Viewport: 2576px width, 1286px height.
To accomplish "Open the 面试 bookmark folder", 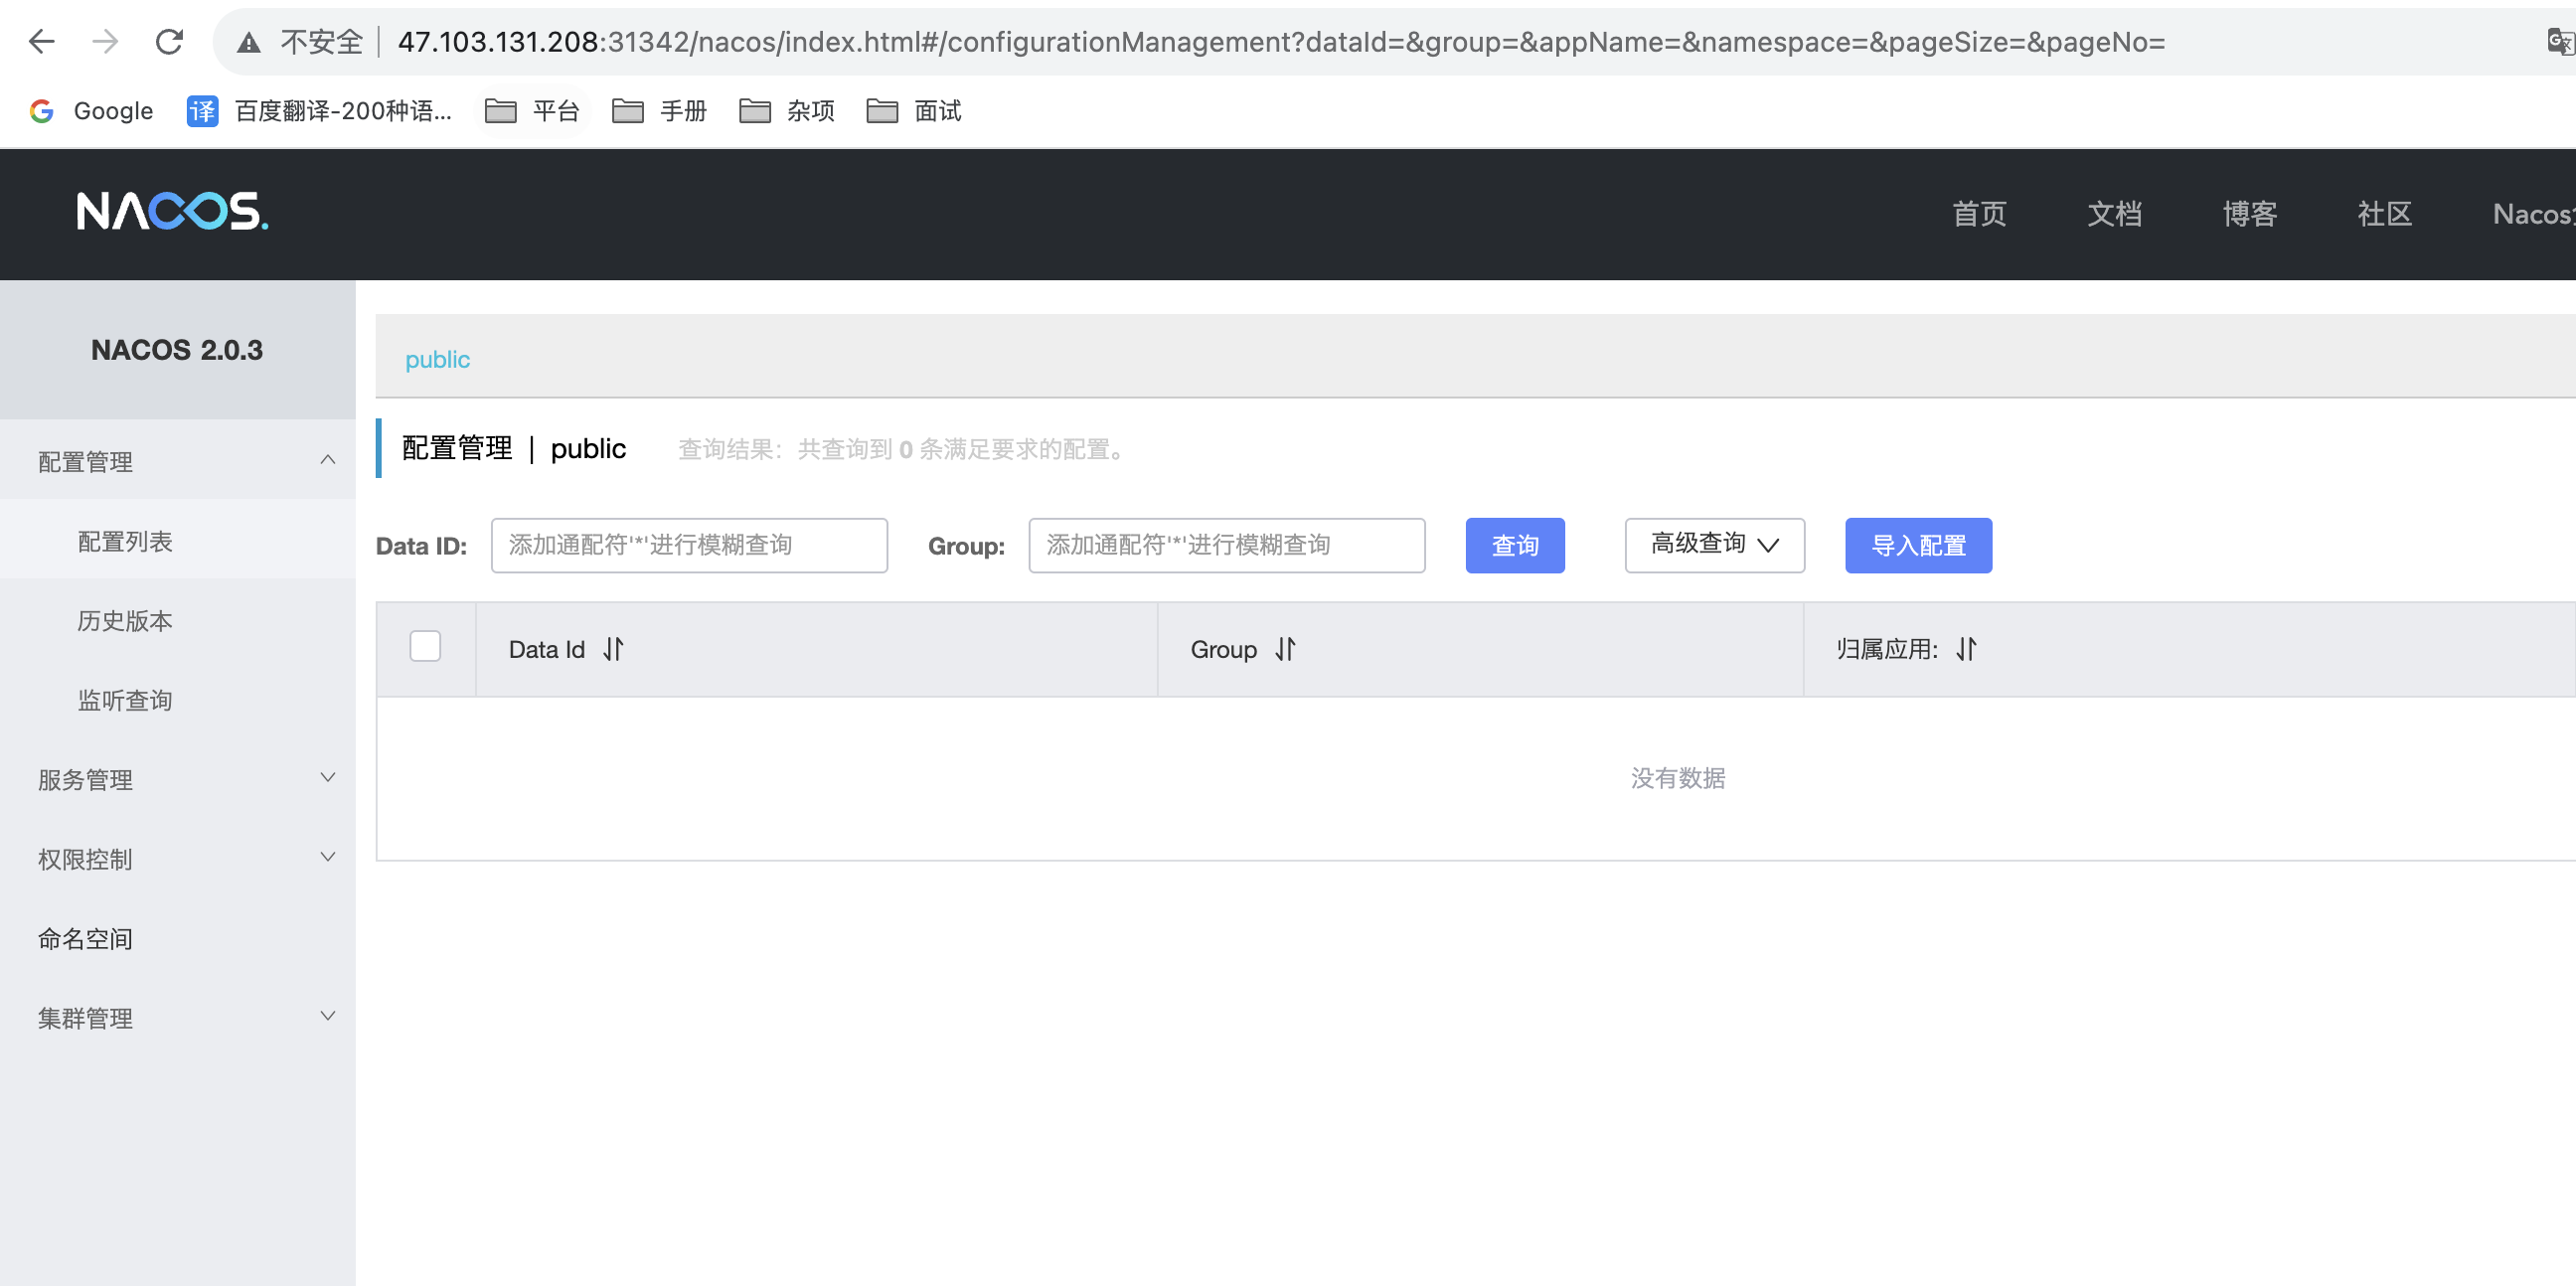I will [x=914, y=111].
